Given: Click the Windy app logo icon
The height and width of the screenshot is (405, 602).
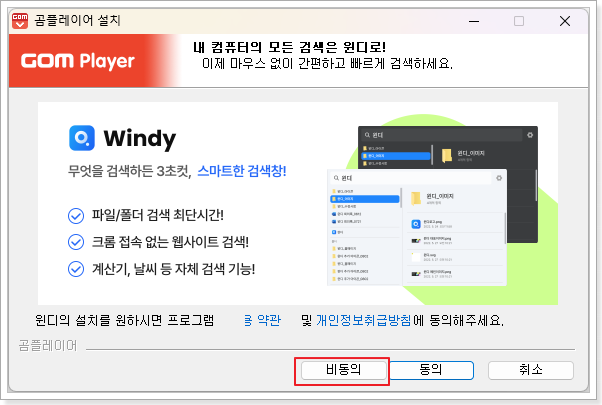Looking at the screenshot, I should pos(82,138).
